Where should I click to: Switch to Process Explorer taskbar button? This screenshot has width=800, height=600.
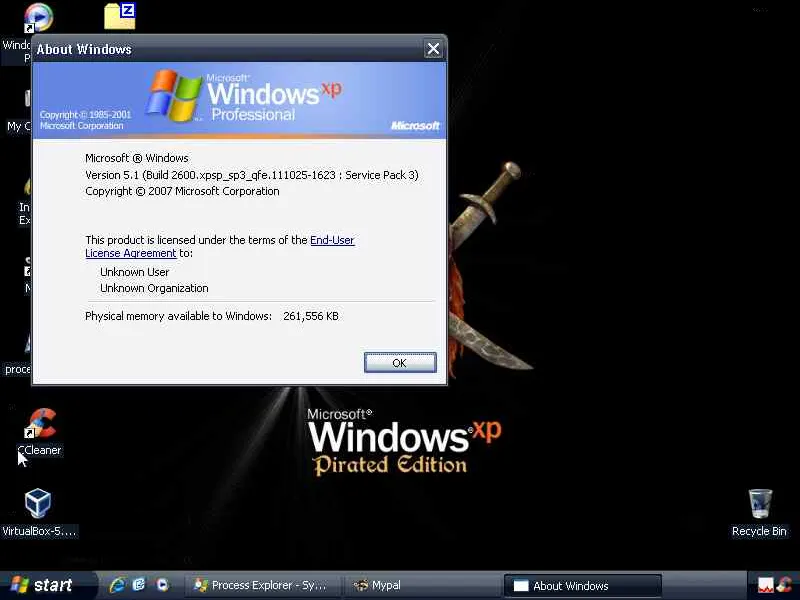261,585
